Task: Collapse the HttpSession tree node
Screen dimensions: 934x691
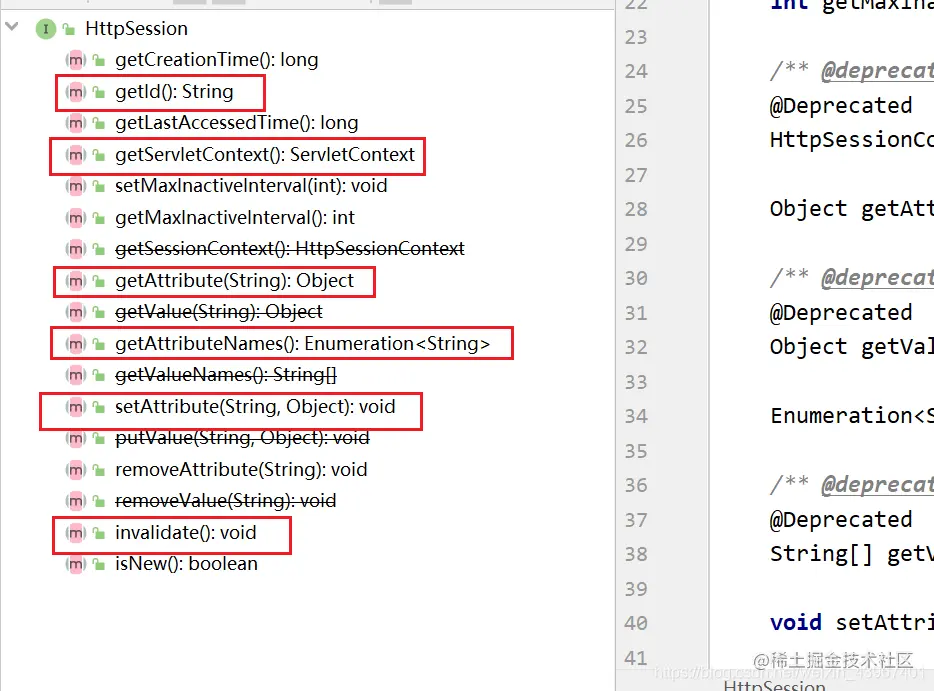Action: coord(12,27)
